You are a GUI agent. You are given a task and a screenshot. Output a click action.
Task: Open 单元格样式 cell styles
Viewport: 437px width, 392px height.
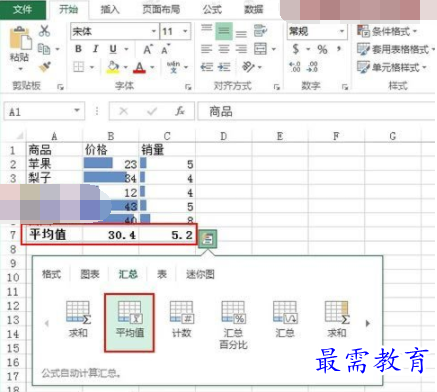[392, 67]
